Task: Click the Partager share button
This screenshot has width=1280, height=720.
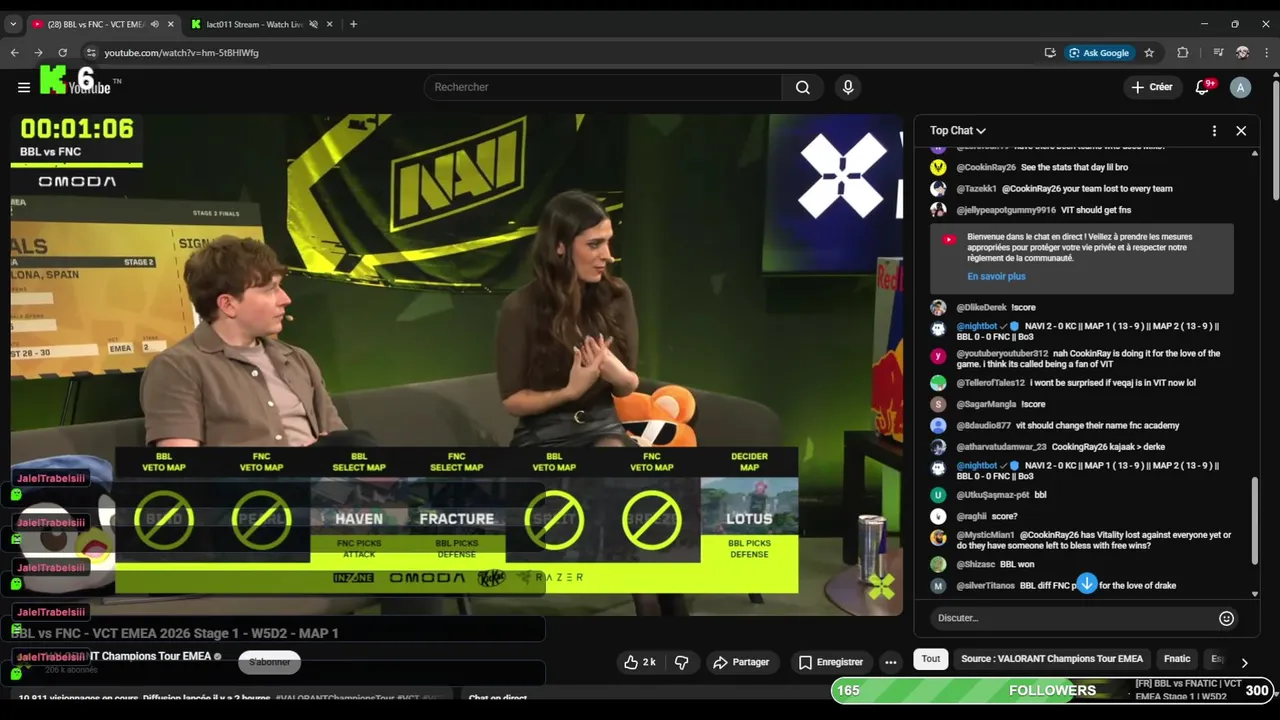Action: point(741,662)
